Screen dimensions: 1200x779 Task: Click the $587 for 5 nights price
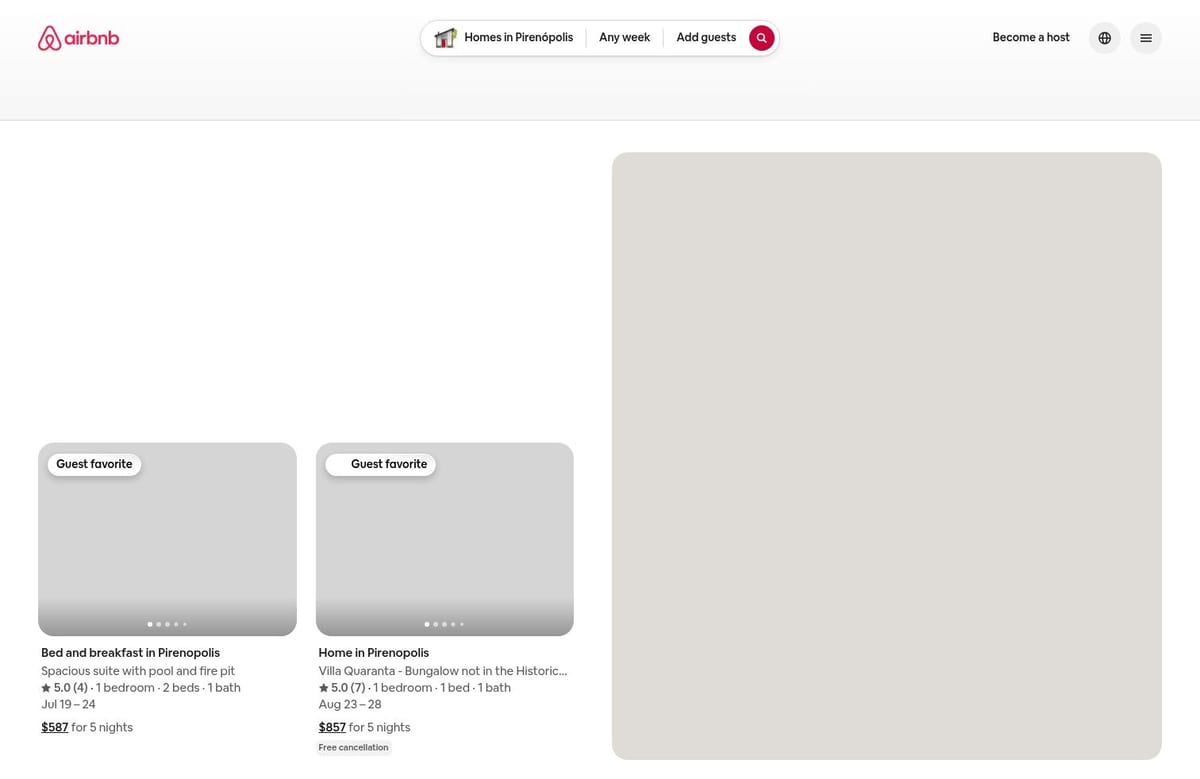click(87, 728)
